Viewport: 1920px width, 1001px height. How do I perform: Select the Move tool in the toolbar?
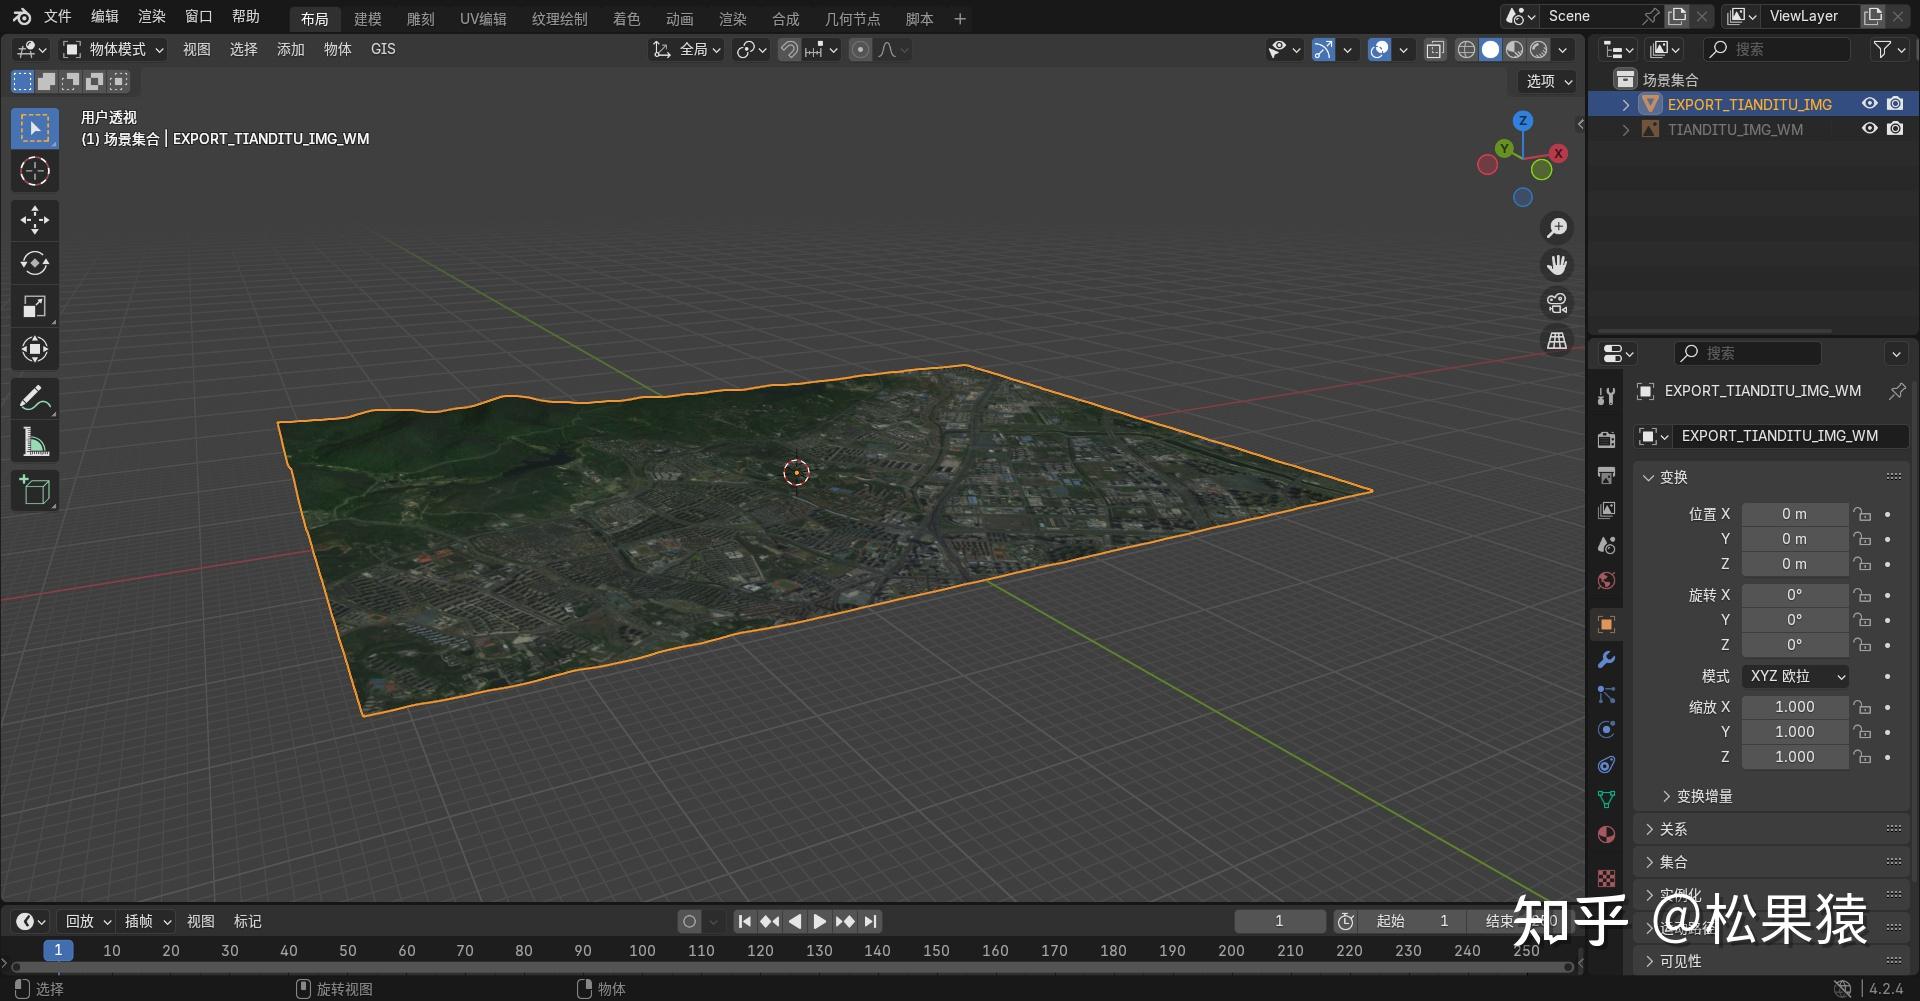pyautogui.click(x=35, y=220)
